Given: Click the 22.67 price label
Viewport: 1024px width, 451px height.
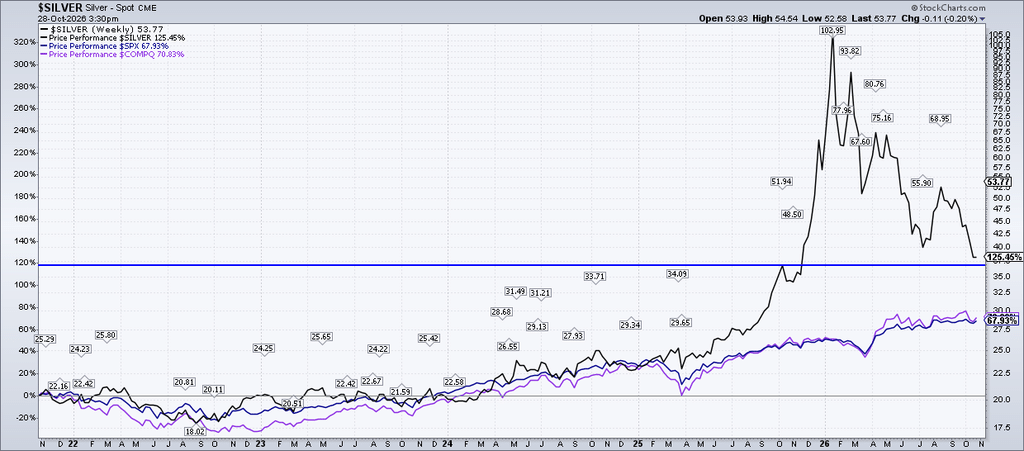Looking at the screenshot, I should coord(372,381).
